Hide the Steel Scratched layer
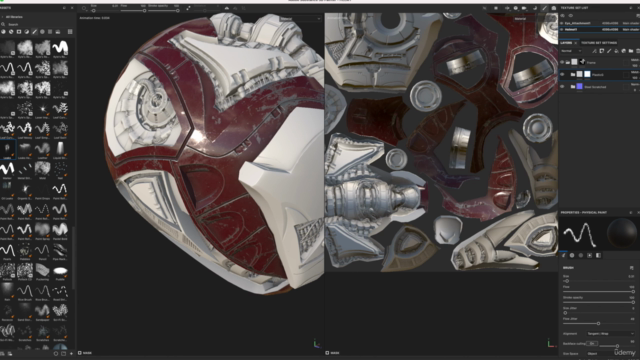 point(562,87)
